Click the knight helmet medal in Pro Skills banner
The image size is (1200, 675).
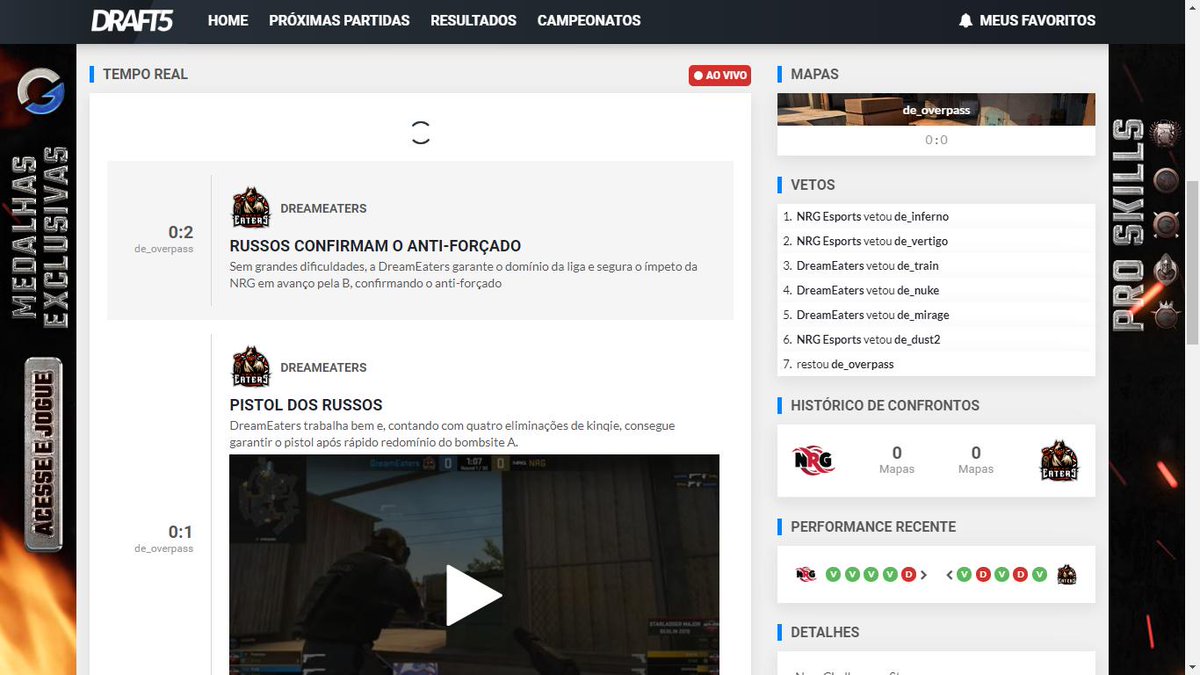1165,270
